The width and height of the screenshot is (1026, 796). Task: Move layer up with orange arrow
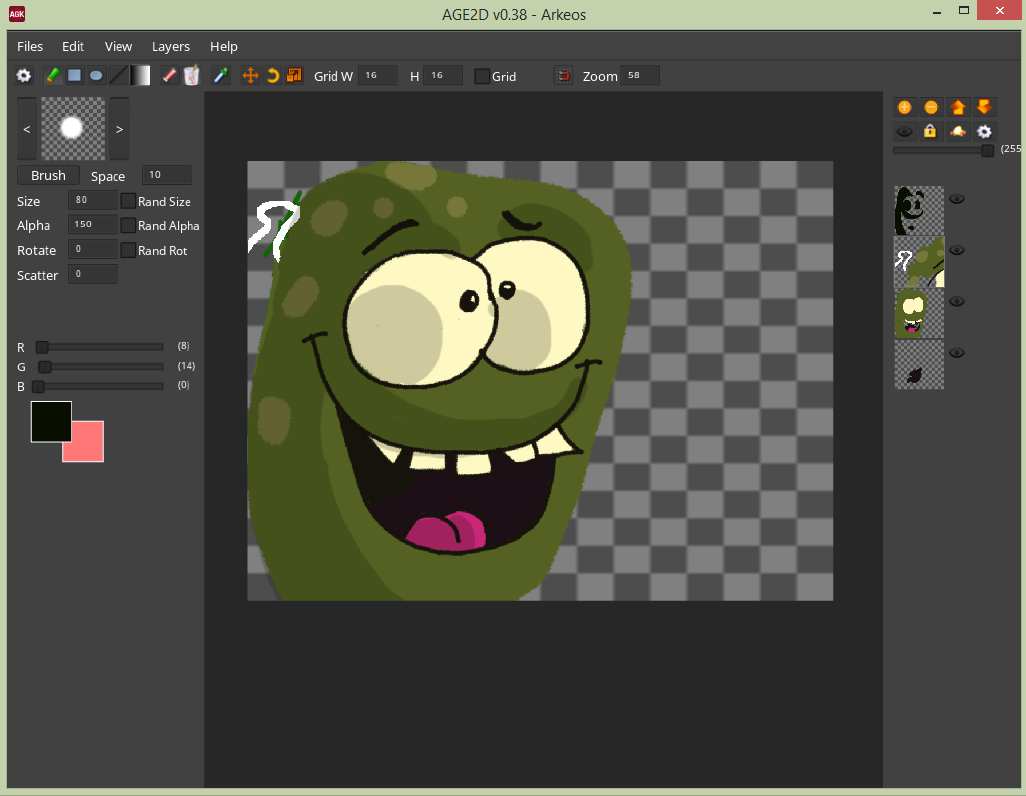coord(957,107)
